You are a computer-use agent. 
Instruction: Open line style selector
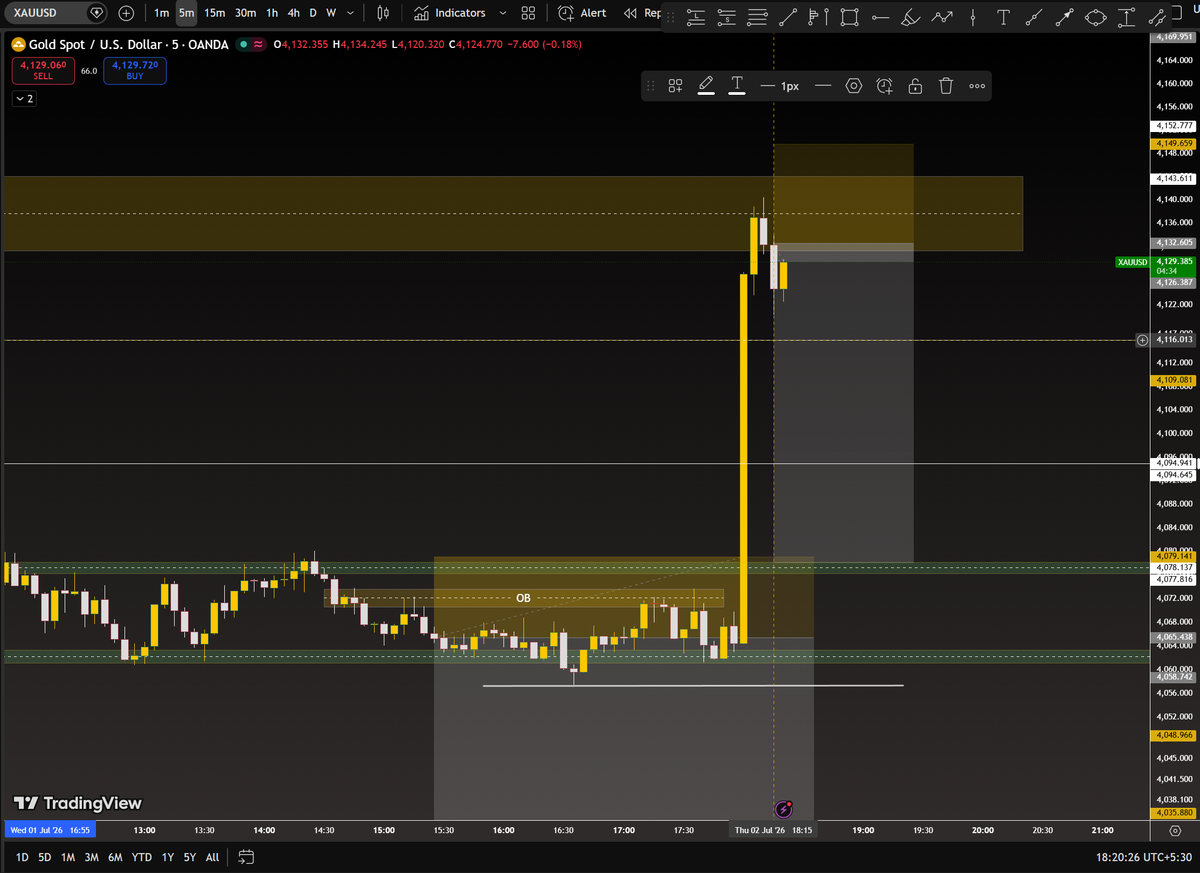823,86
